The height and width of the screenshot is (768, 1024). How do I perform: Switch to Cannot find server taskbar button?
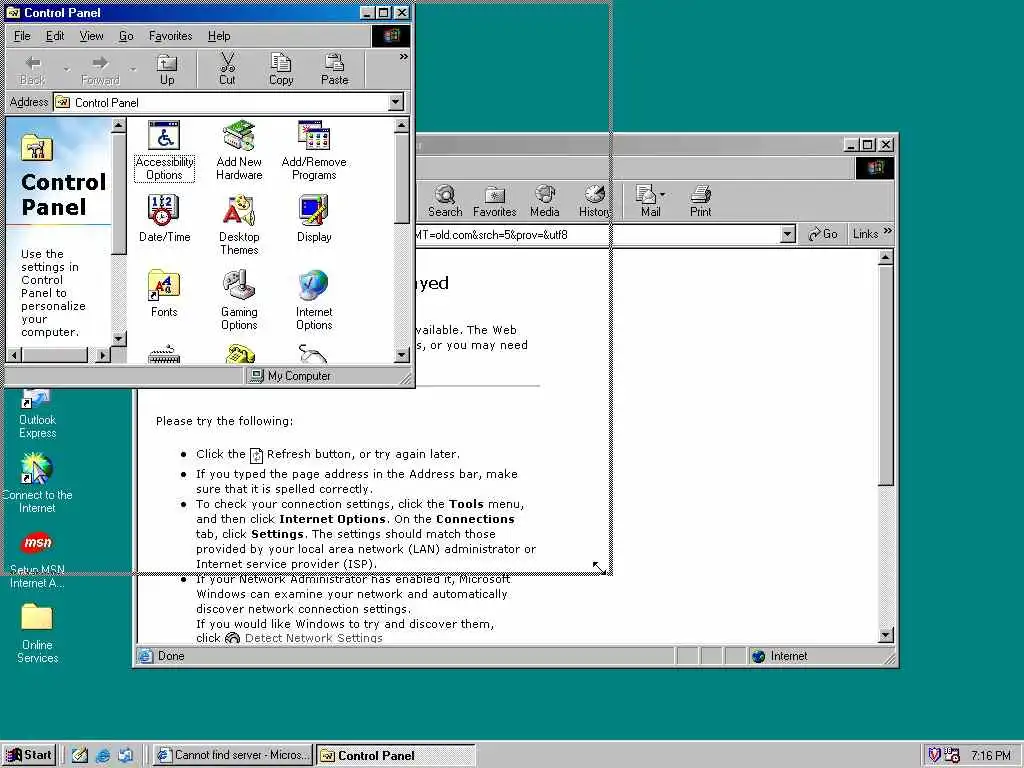click(x=233, y=755)
